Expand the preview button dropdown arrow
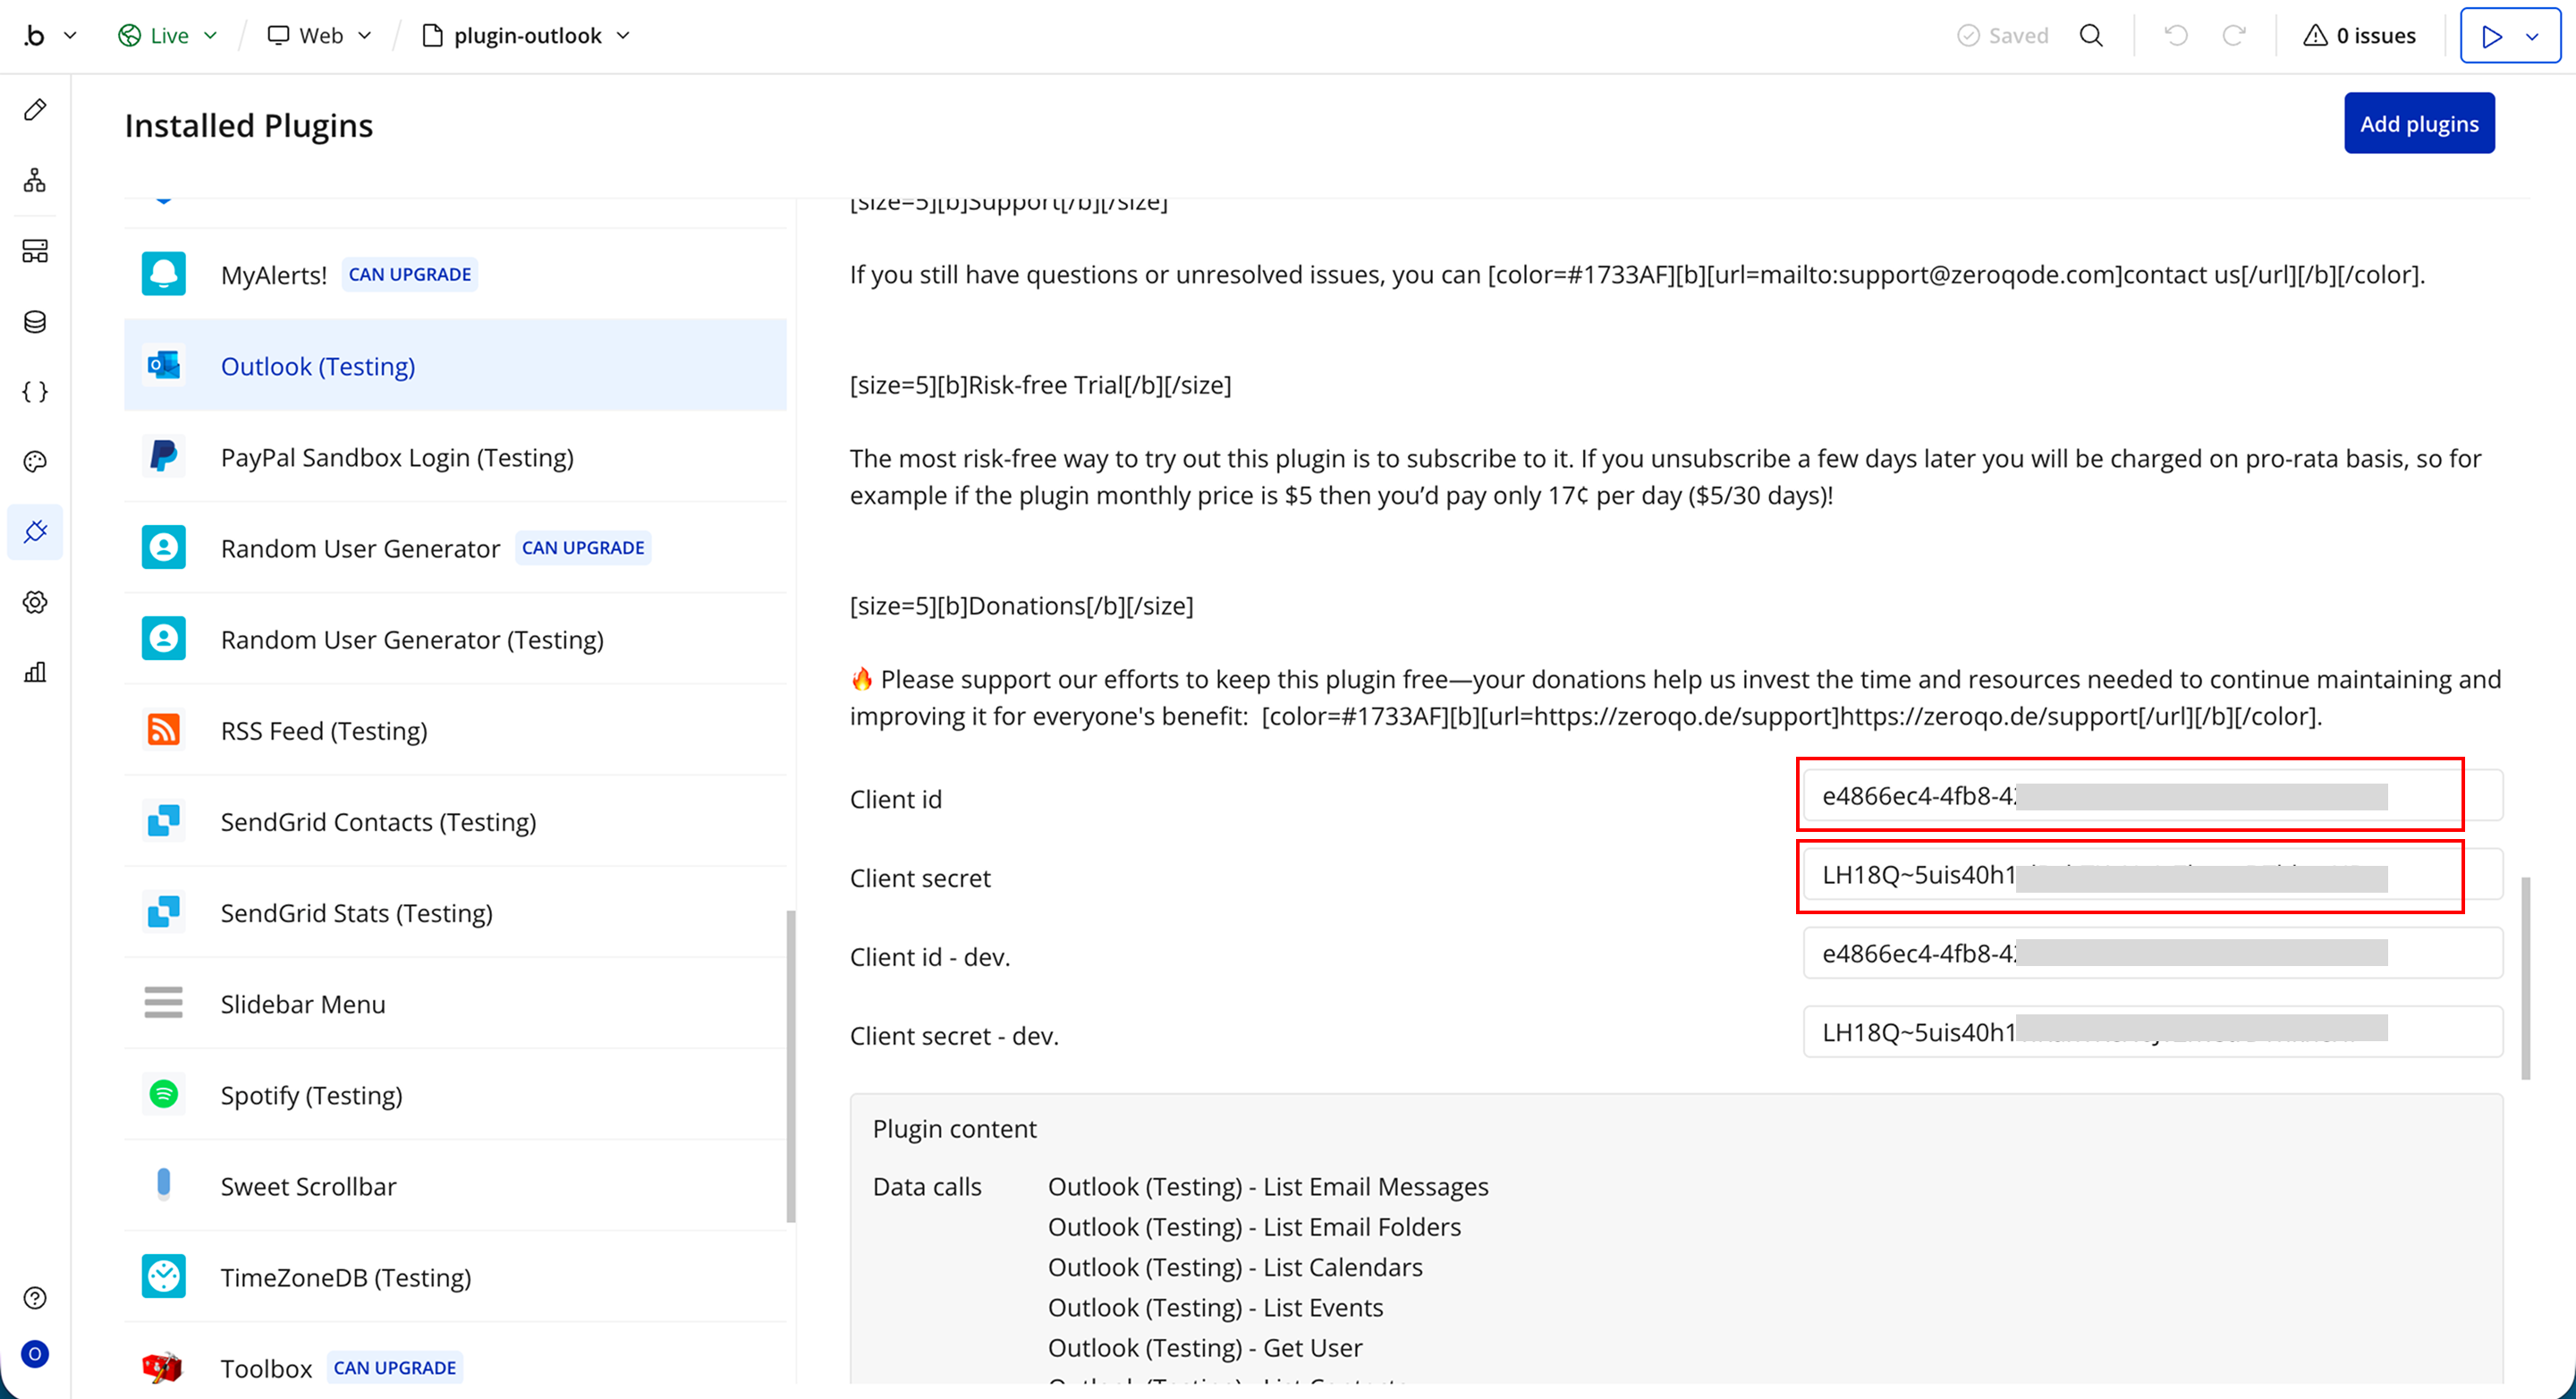 [2532, 37]
